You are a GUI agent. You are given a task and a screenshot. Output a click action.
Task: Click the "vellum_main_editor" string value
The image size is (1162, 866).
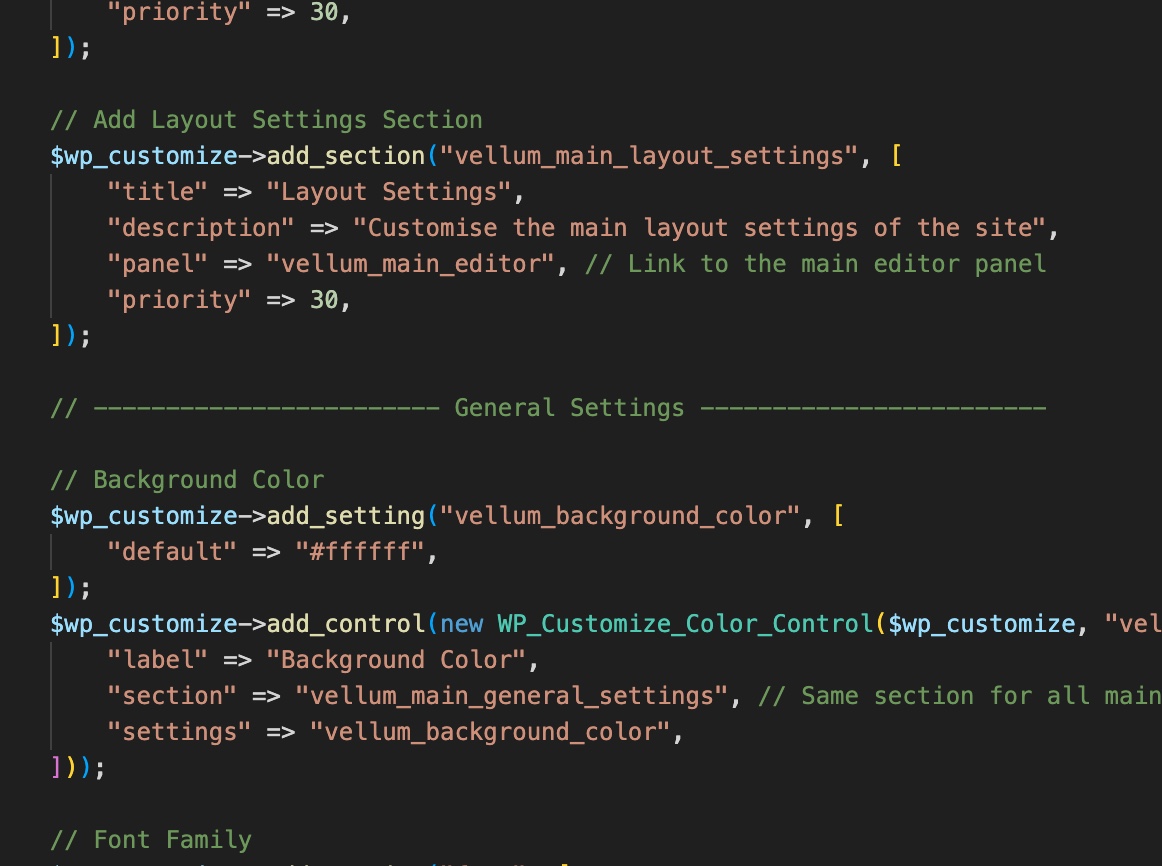tap(411, 264)
